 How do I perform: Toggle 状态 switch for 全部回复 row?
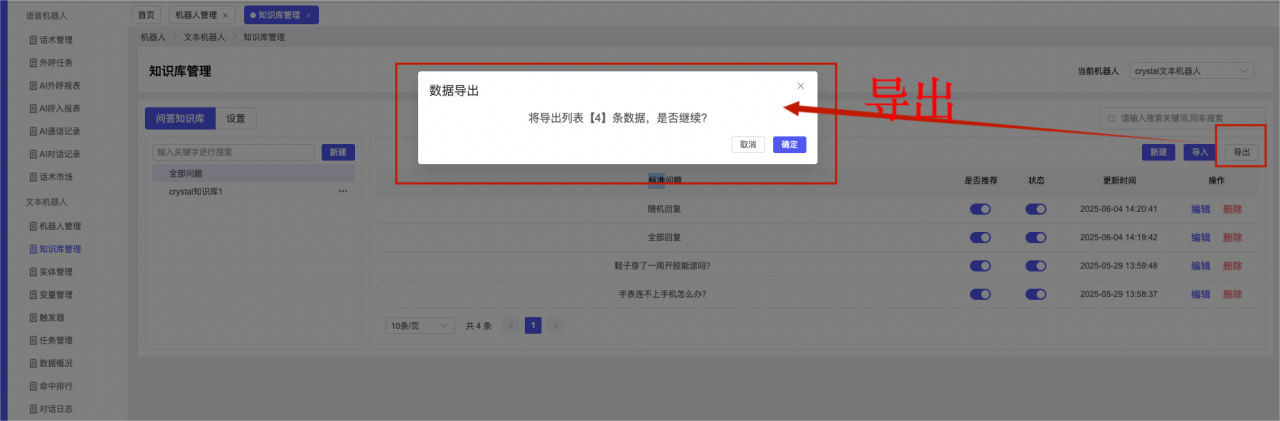click(1035, 238)
